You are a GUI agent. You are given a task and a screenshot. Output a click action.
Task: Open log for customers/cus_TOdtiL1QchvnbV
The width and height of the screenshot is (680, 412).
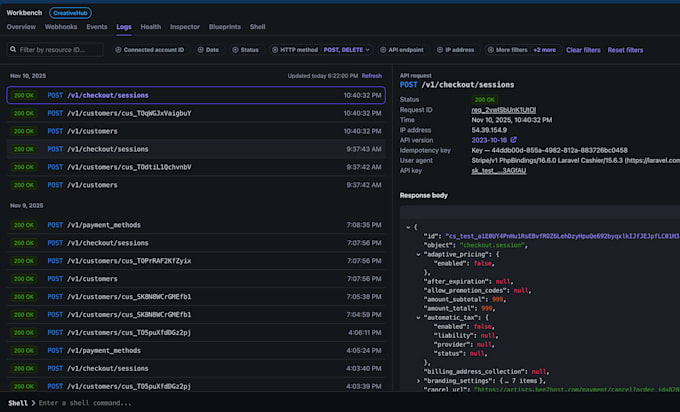point(196,167)
